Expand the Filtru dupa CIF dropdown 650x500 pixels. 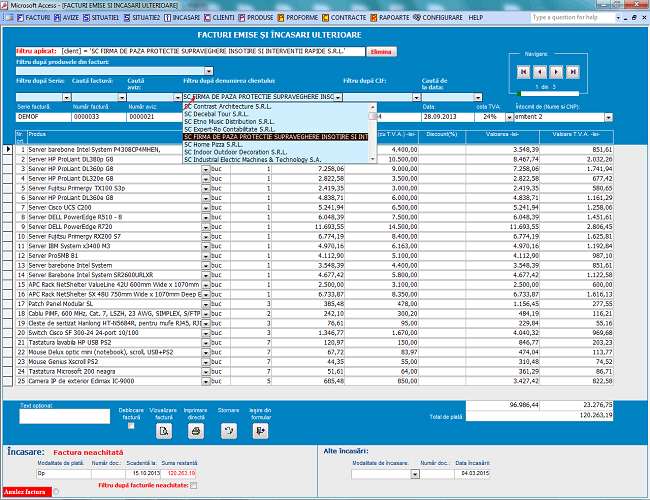coord(417,97)
